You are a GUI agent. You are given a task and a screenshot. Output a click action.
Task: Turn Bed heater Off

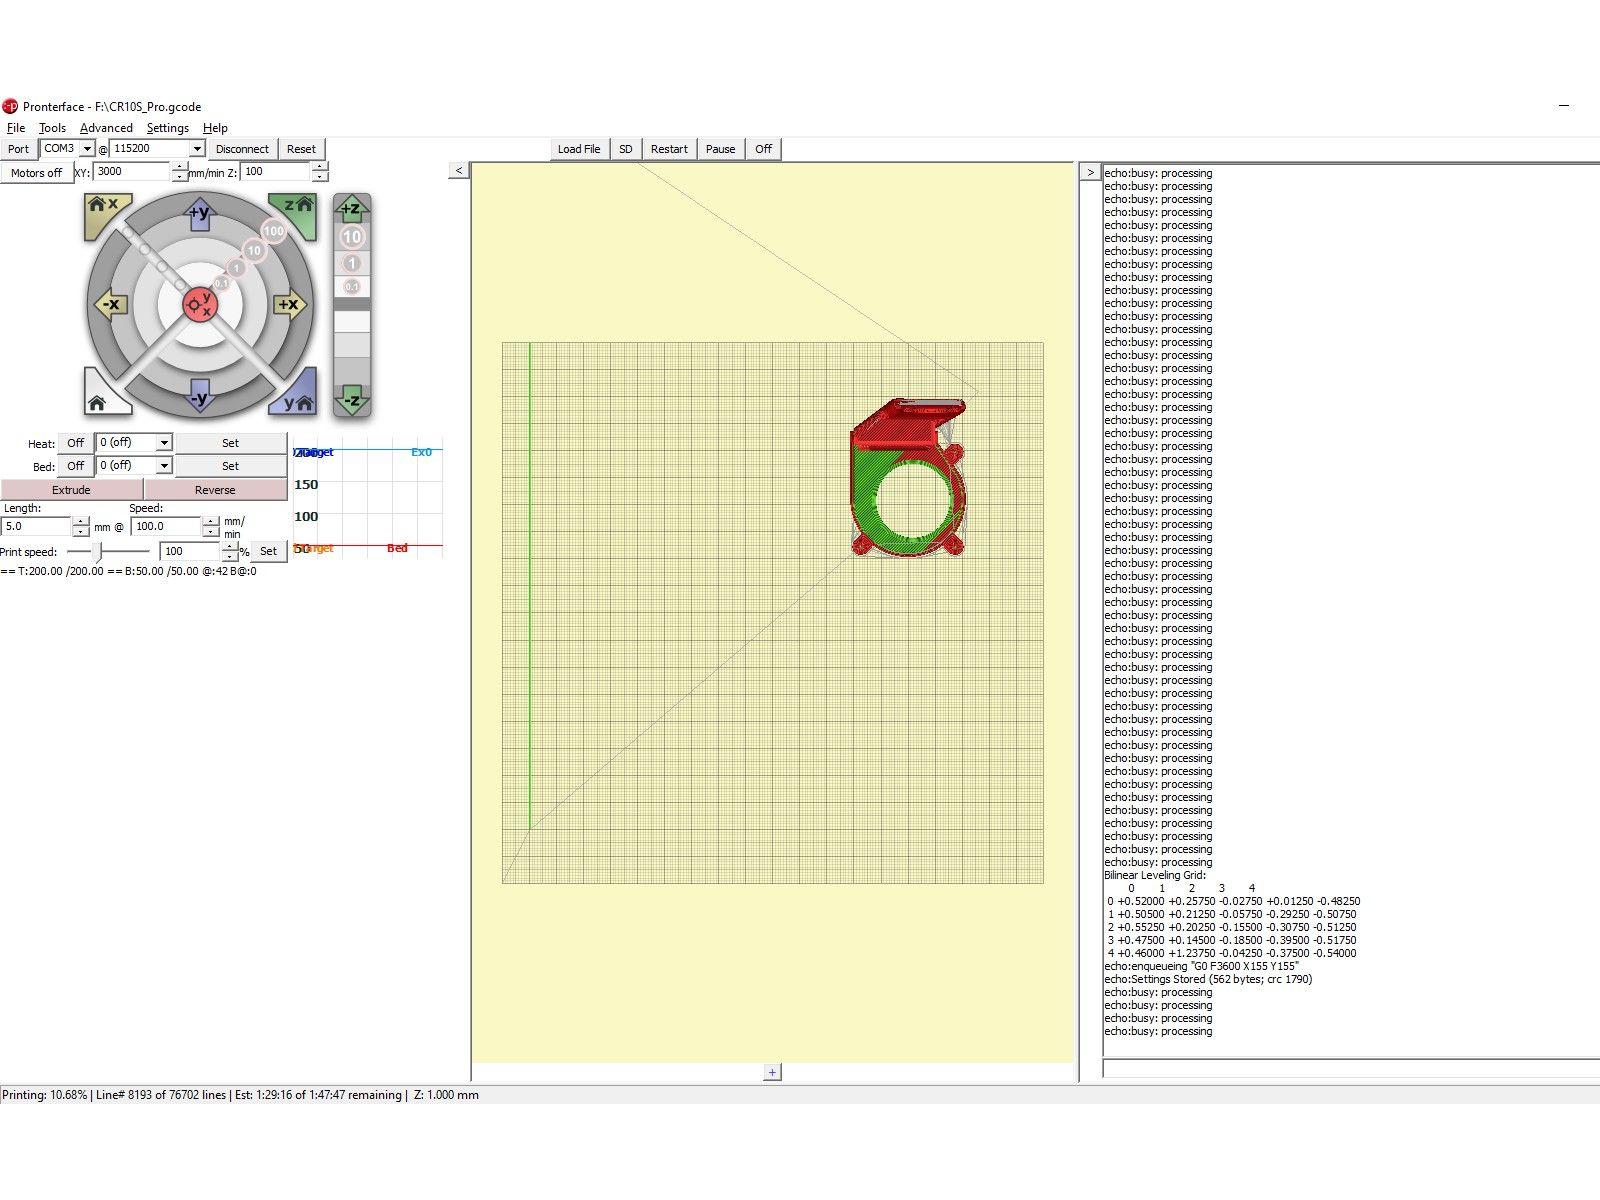click(75, 466)
